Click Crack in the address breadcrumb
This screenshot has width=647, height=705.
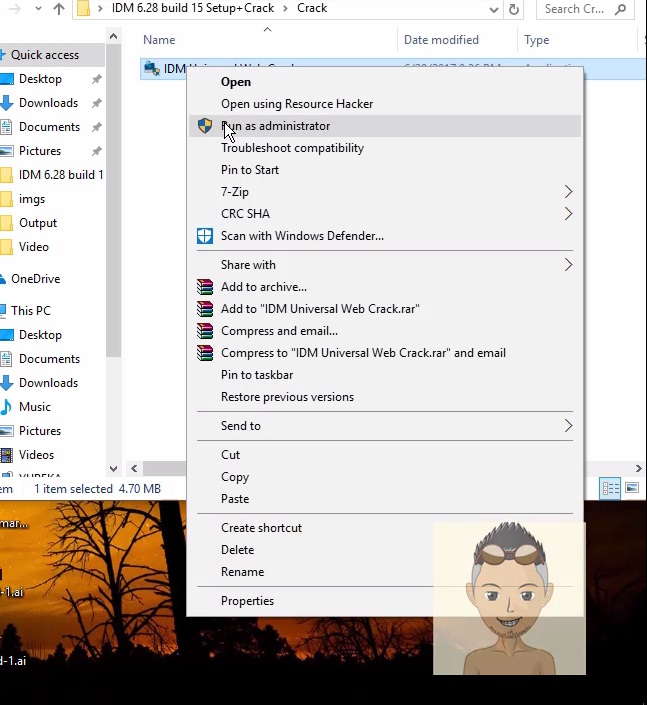pyautogui.click(x=312, y=8)
